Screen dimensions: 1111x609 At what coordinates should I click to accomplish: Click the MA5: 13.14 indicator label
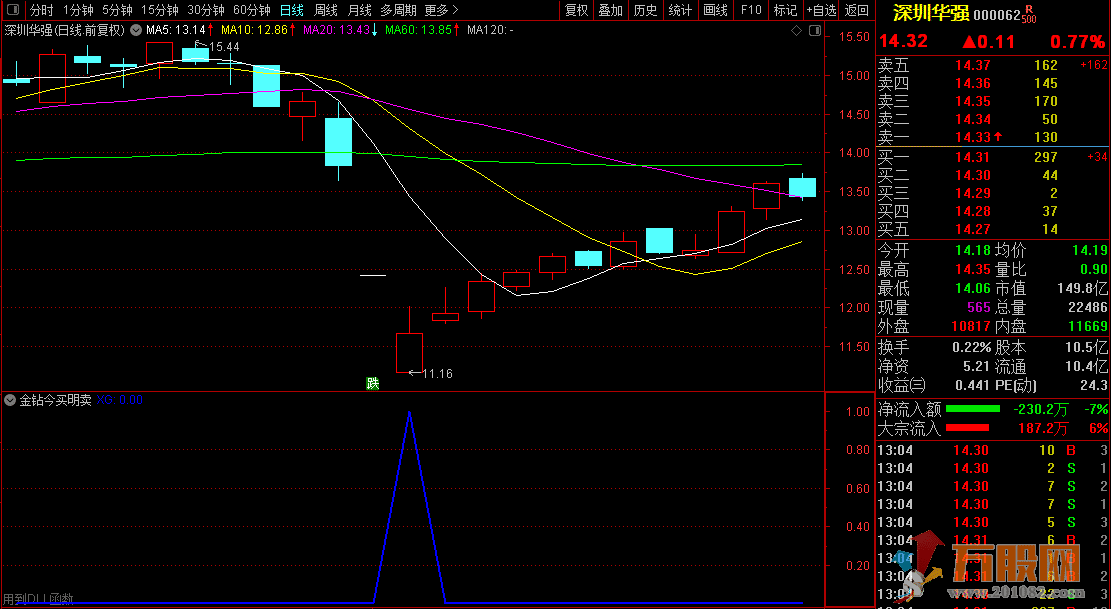180,30
